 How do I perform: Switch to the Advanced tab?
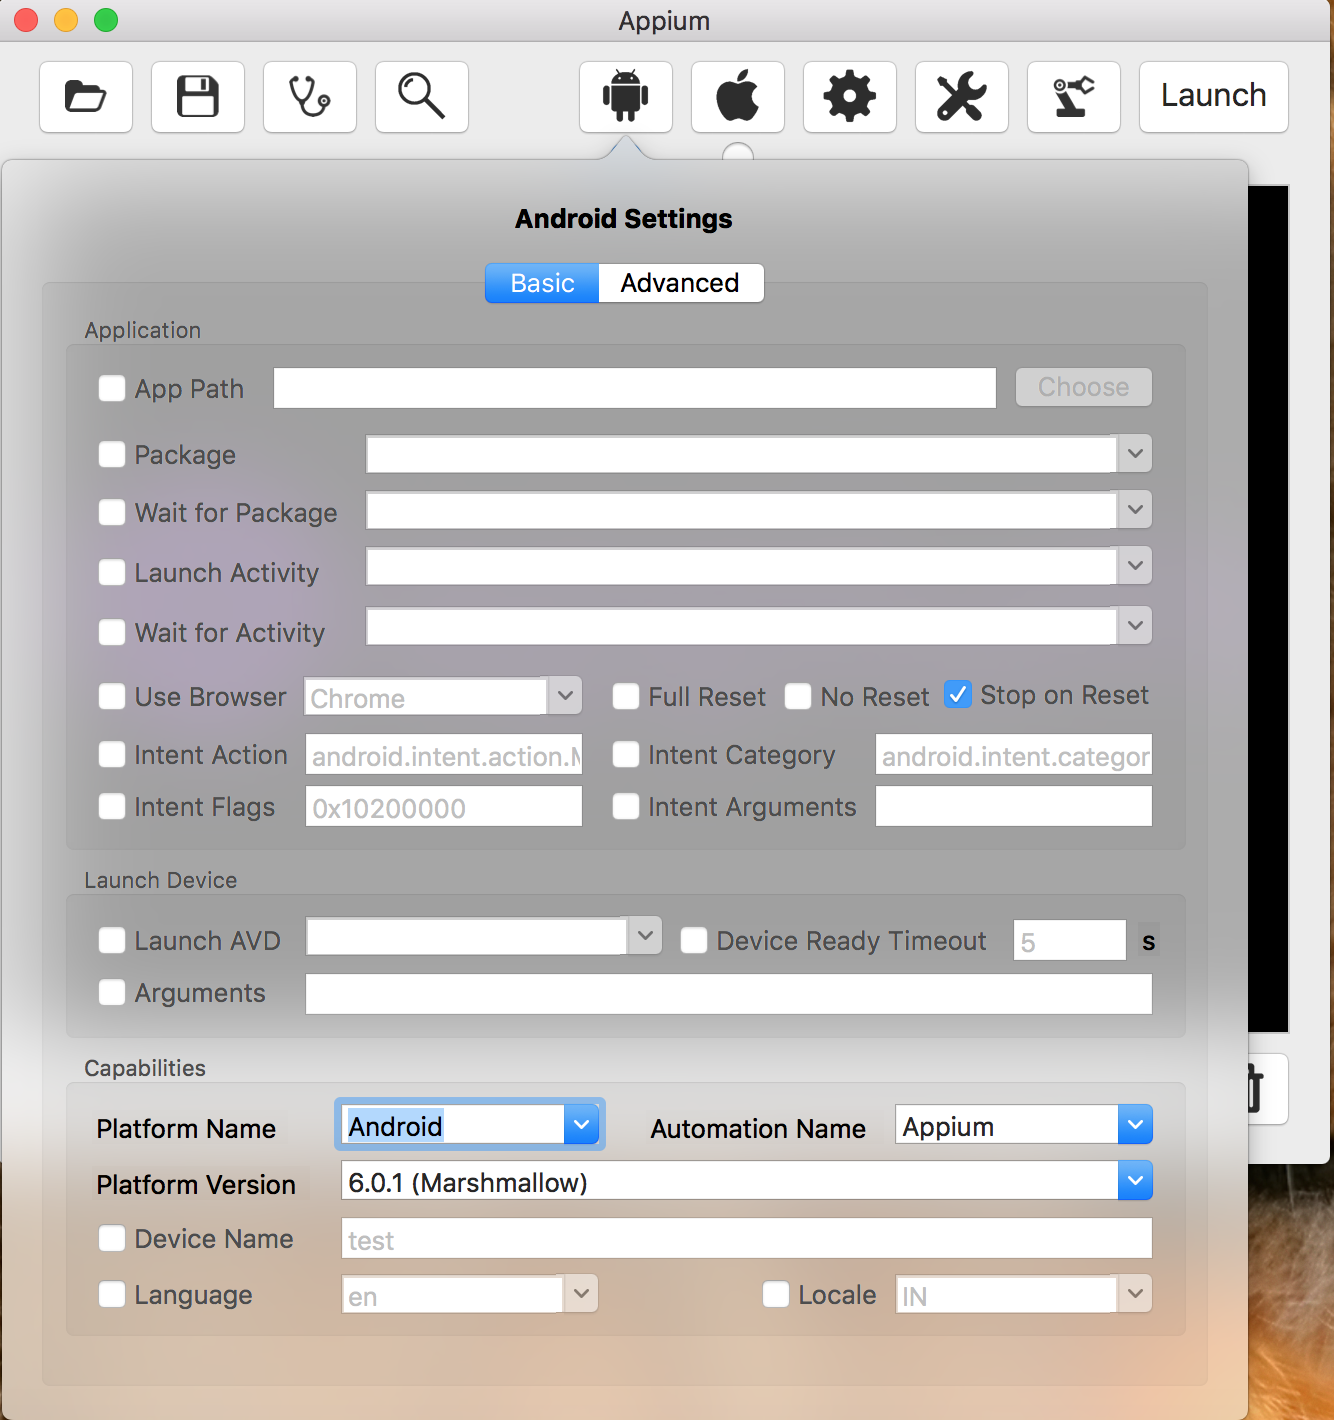(681, 283)
